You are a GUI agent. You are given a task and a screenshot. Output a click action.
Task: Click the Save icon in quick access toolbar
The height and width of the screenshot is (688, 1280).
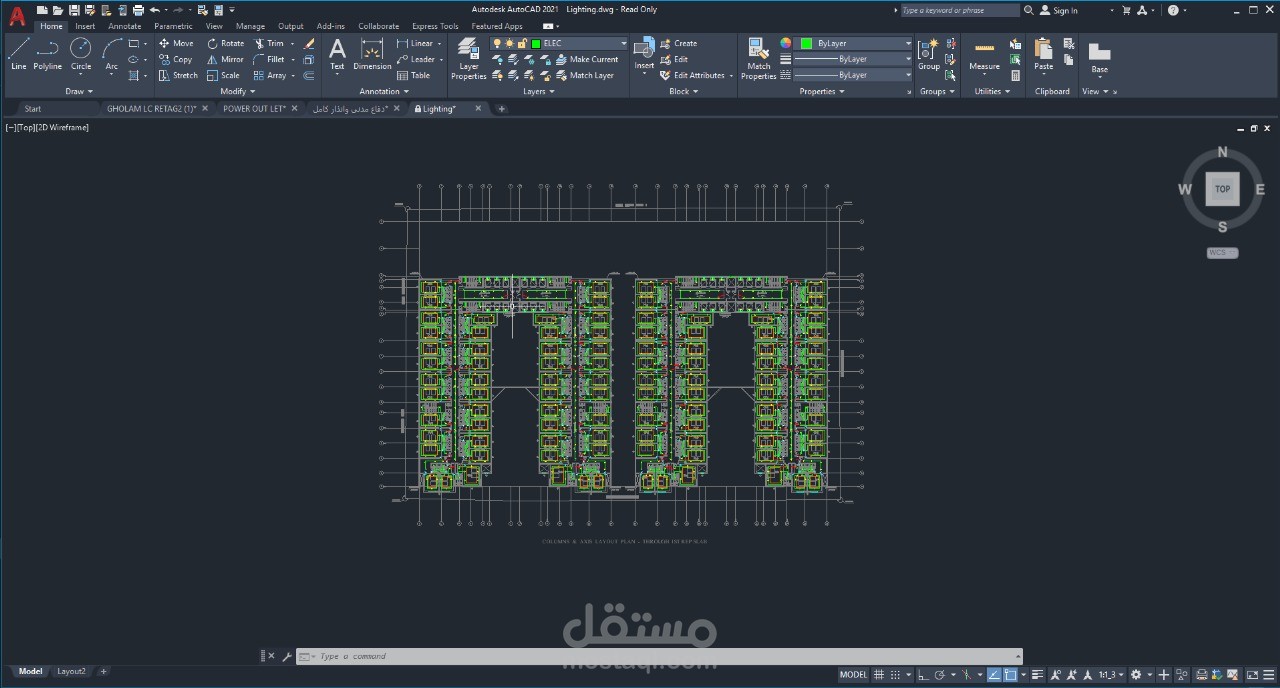[74, 10]
